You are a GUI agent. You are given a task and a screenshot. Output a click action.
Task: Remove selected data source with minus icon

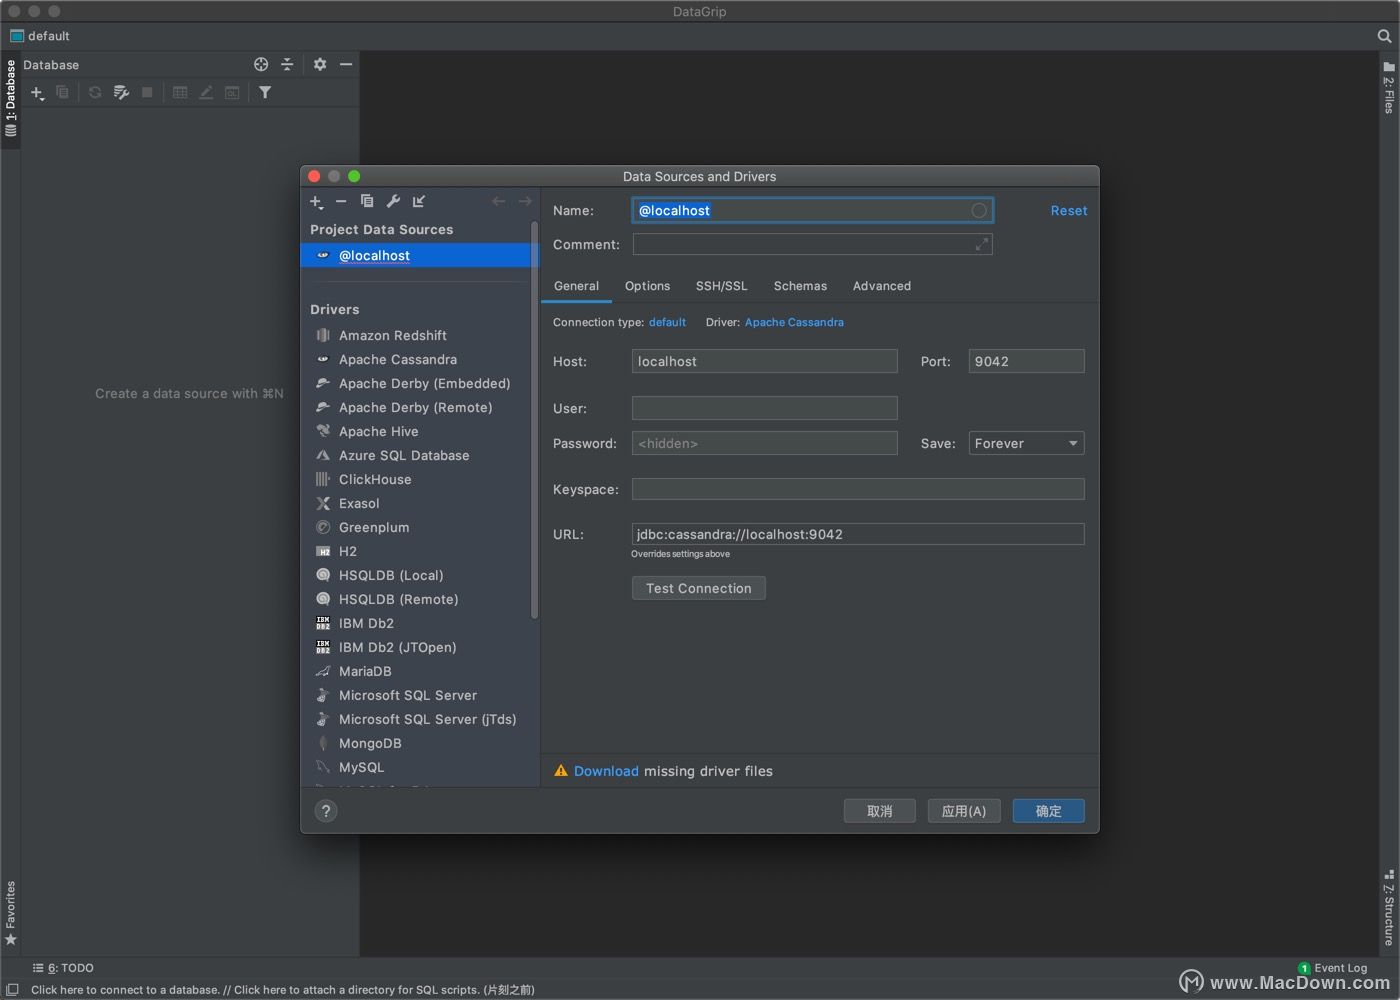[x=341, y=201]
